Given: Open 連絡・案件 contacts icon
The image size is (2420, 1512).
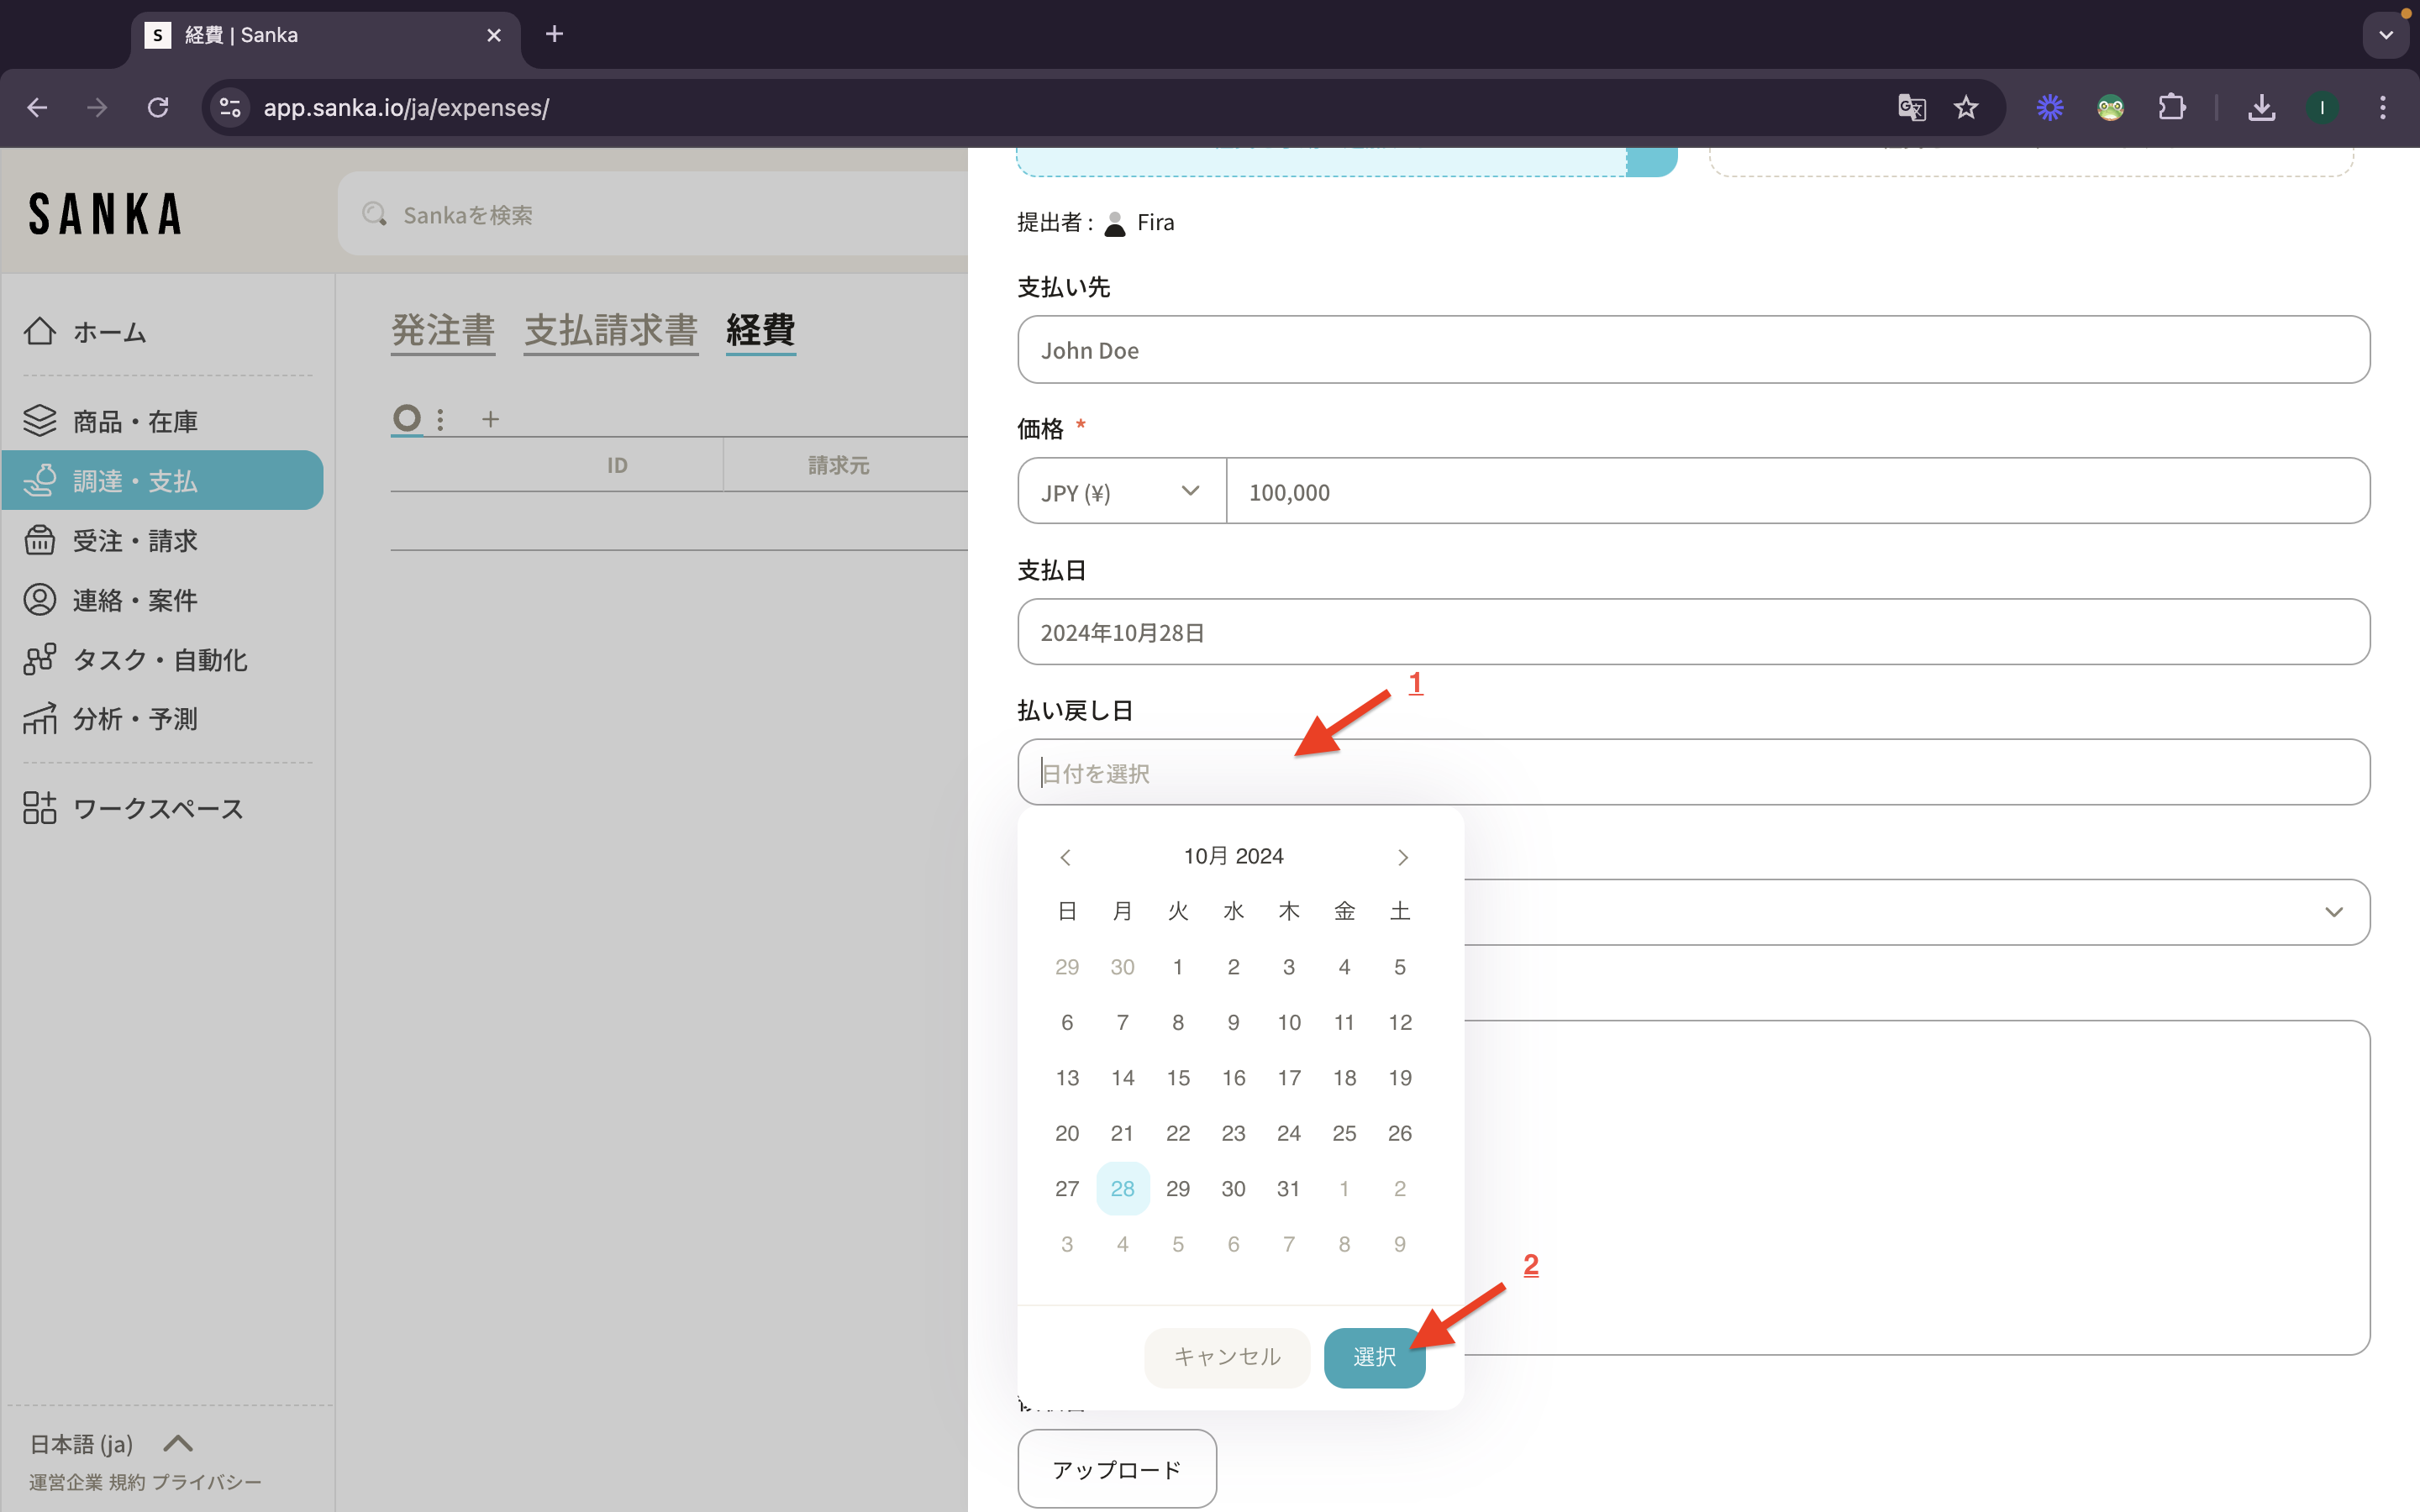Looking at the screenshot, I should pos(40,600).
